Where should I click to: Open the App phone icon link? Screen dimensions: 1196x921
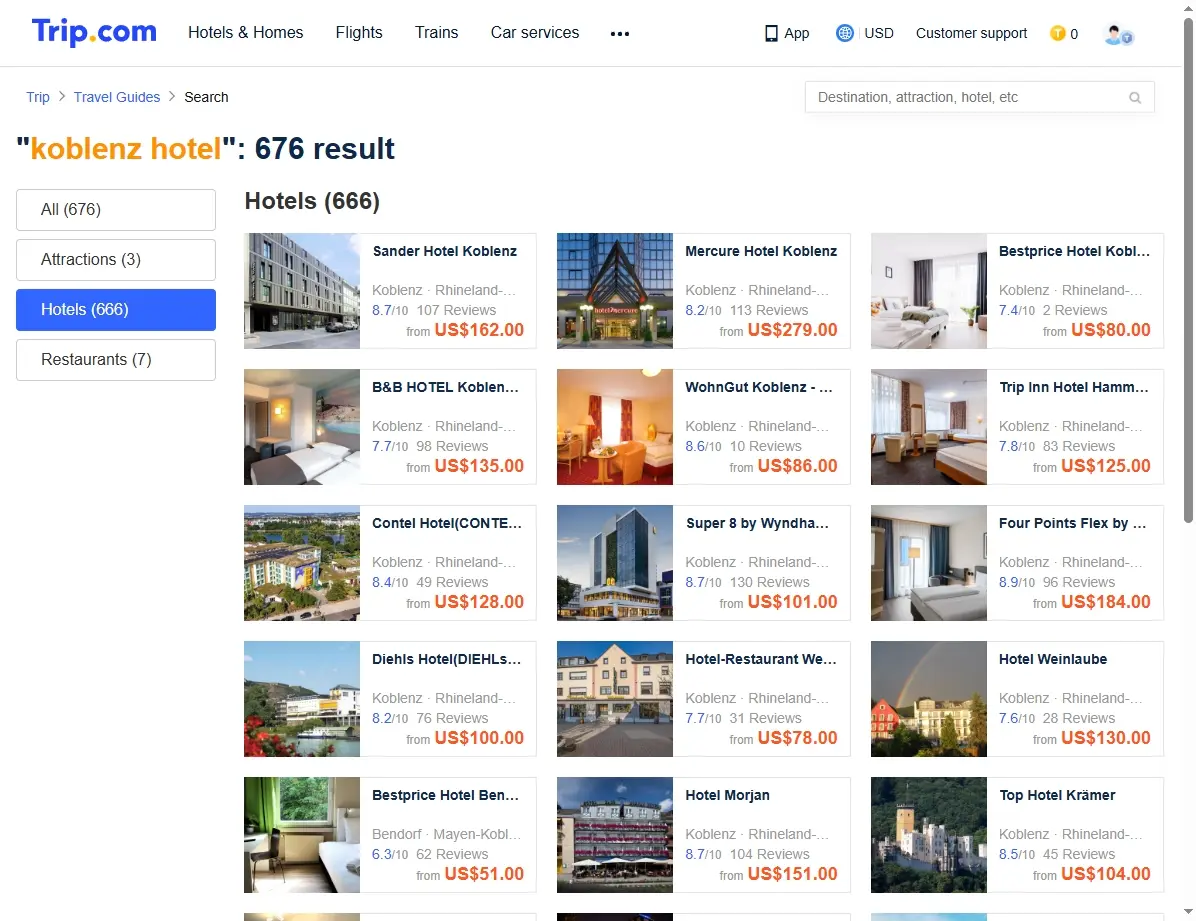tap(786, 34)
